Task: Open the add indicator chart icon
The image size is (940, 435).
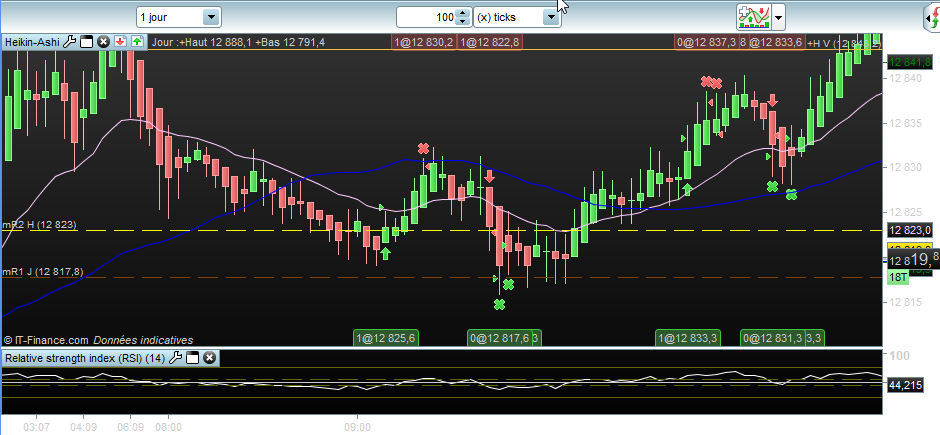Action: tap(754, 17)
